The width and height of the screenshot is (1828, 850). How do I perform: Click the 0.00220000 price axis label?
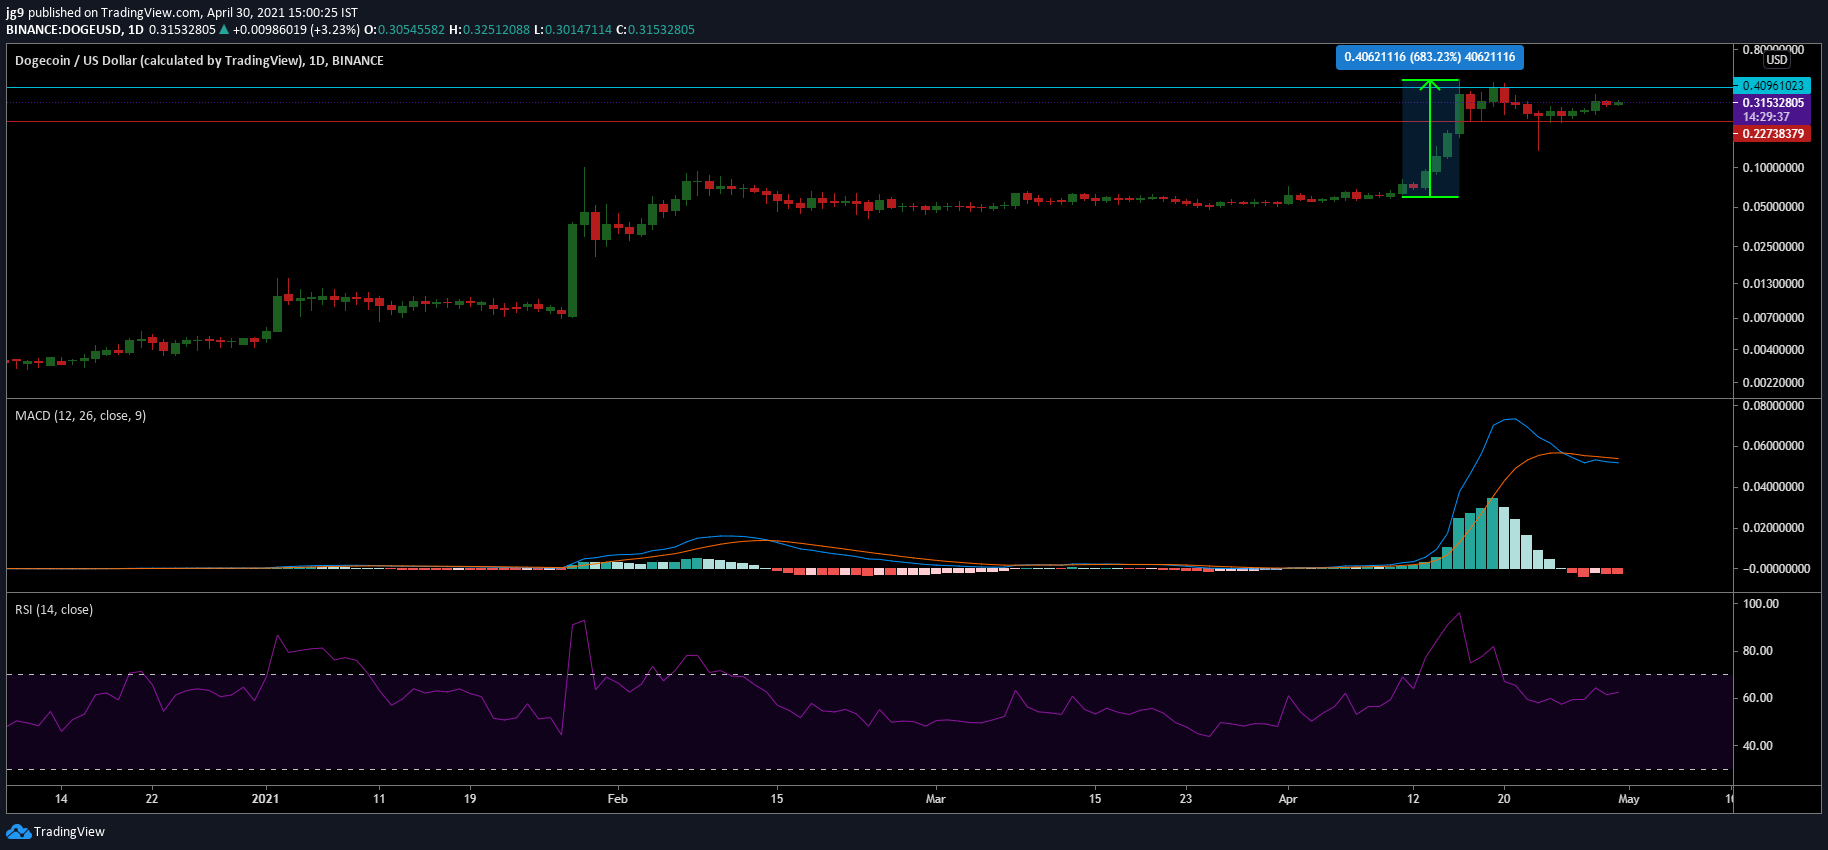pos(1773,383)
